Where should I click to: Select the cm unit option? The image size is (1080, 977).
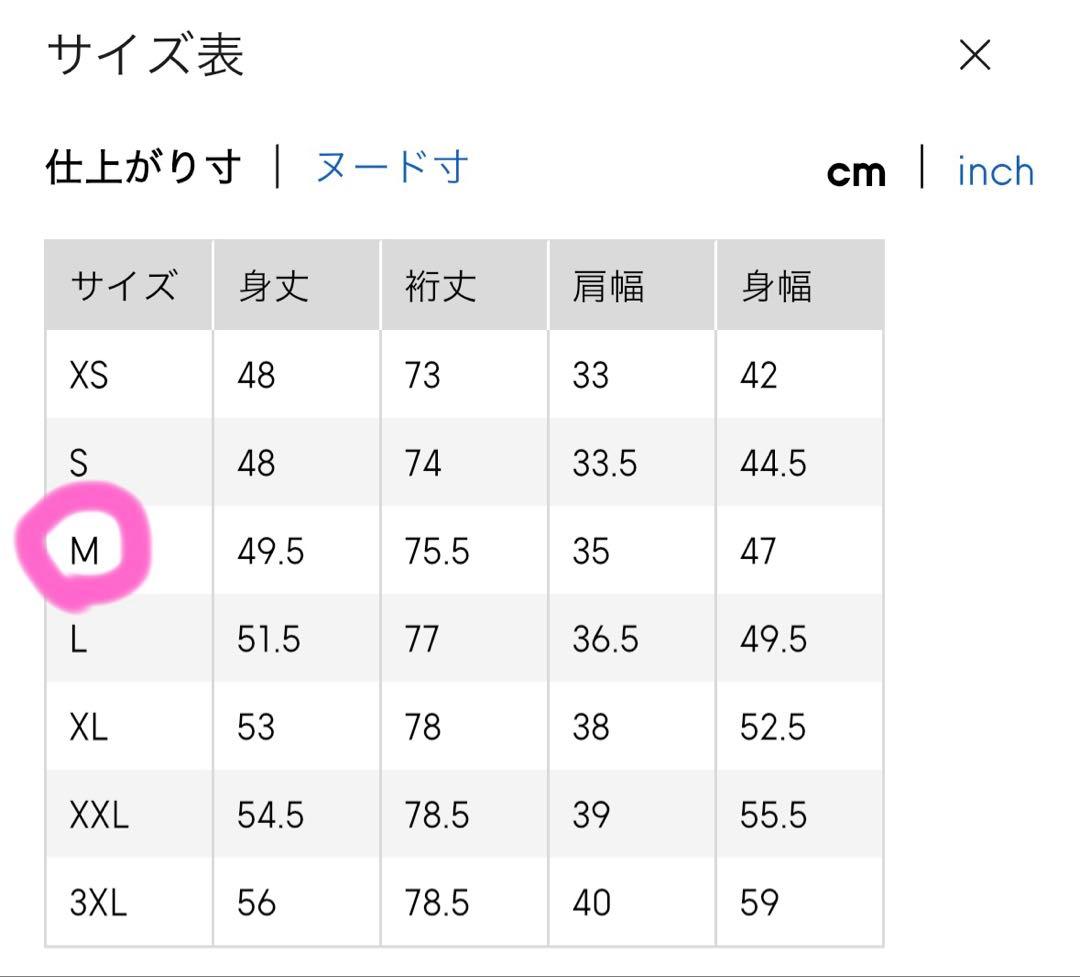pos(856,173)
